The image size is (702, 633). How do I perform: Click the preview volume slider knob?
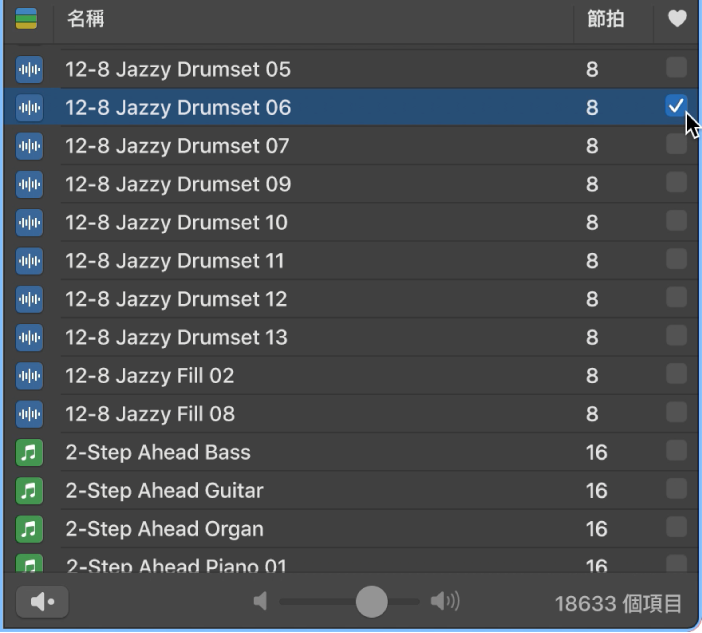pos(372,602)
